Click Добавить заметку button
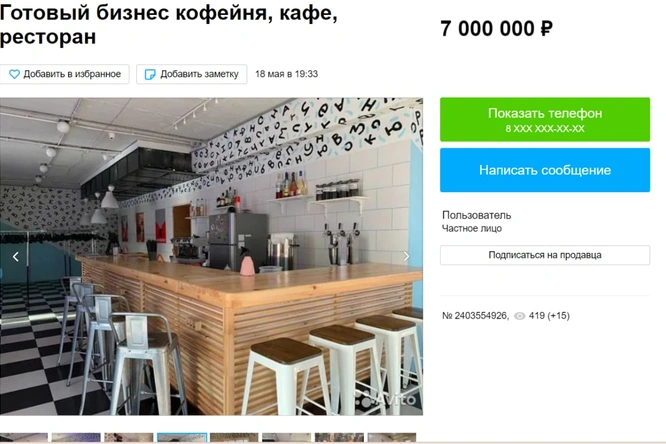This screenshot has height=444, width=666. click(192, 74)
